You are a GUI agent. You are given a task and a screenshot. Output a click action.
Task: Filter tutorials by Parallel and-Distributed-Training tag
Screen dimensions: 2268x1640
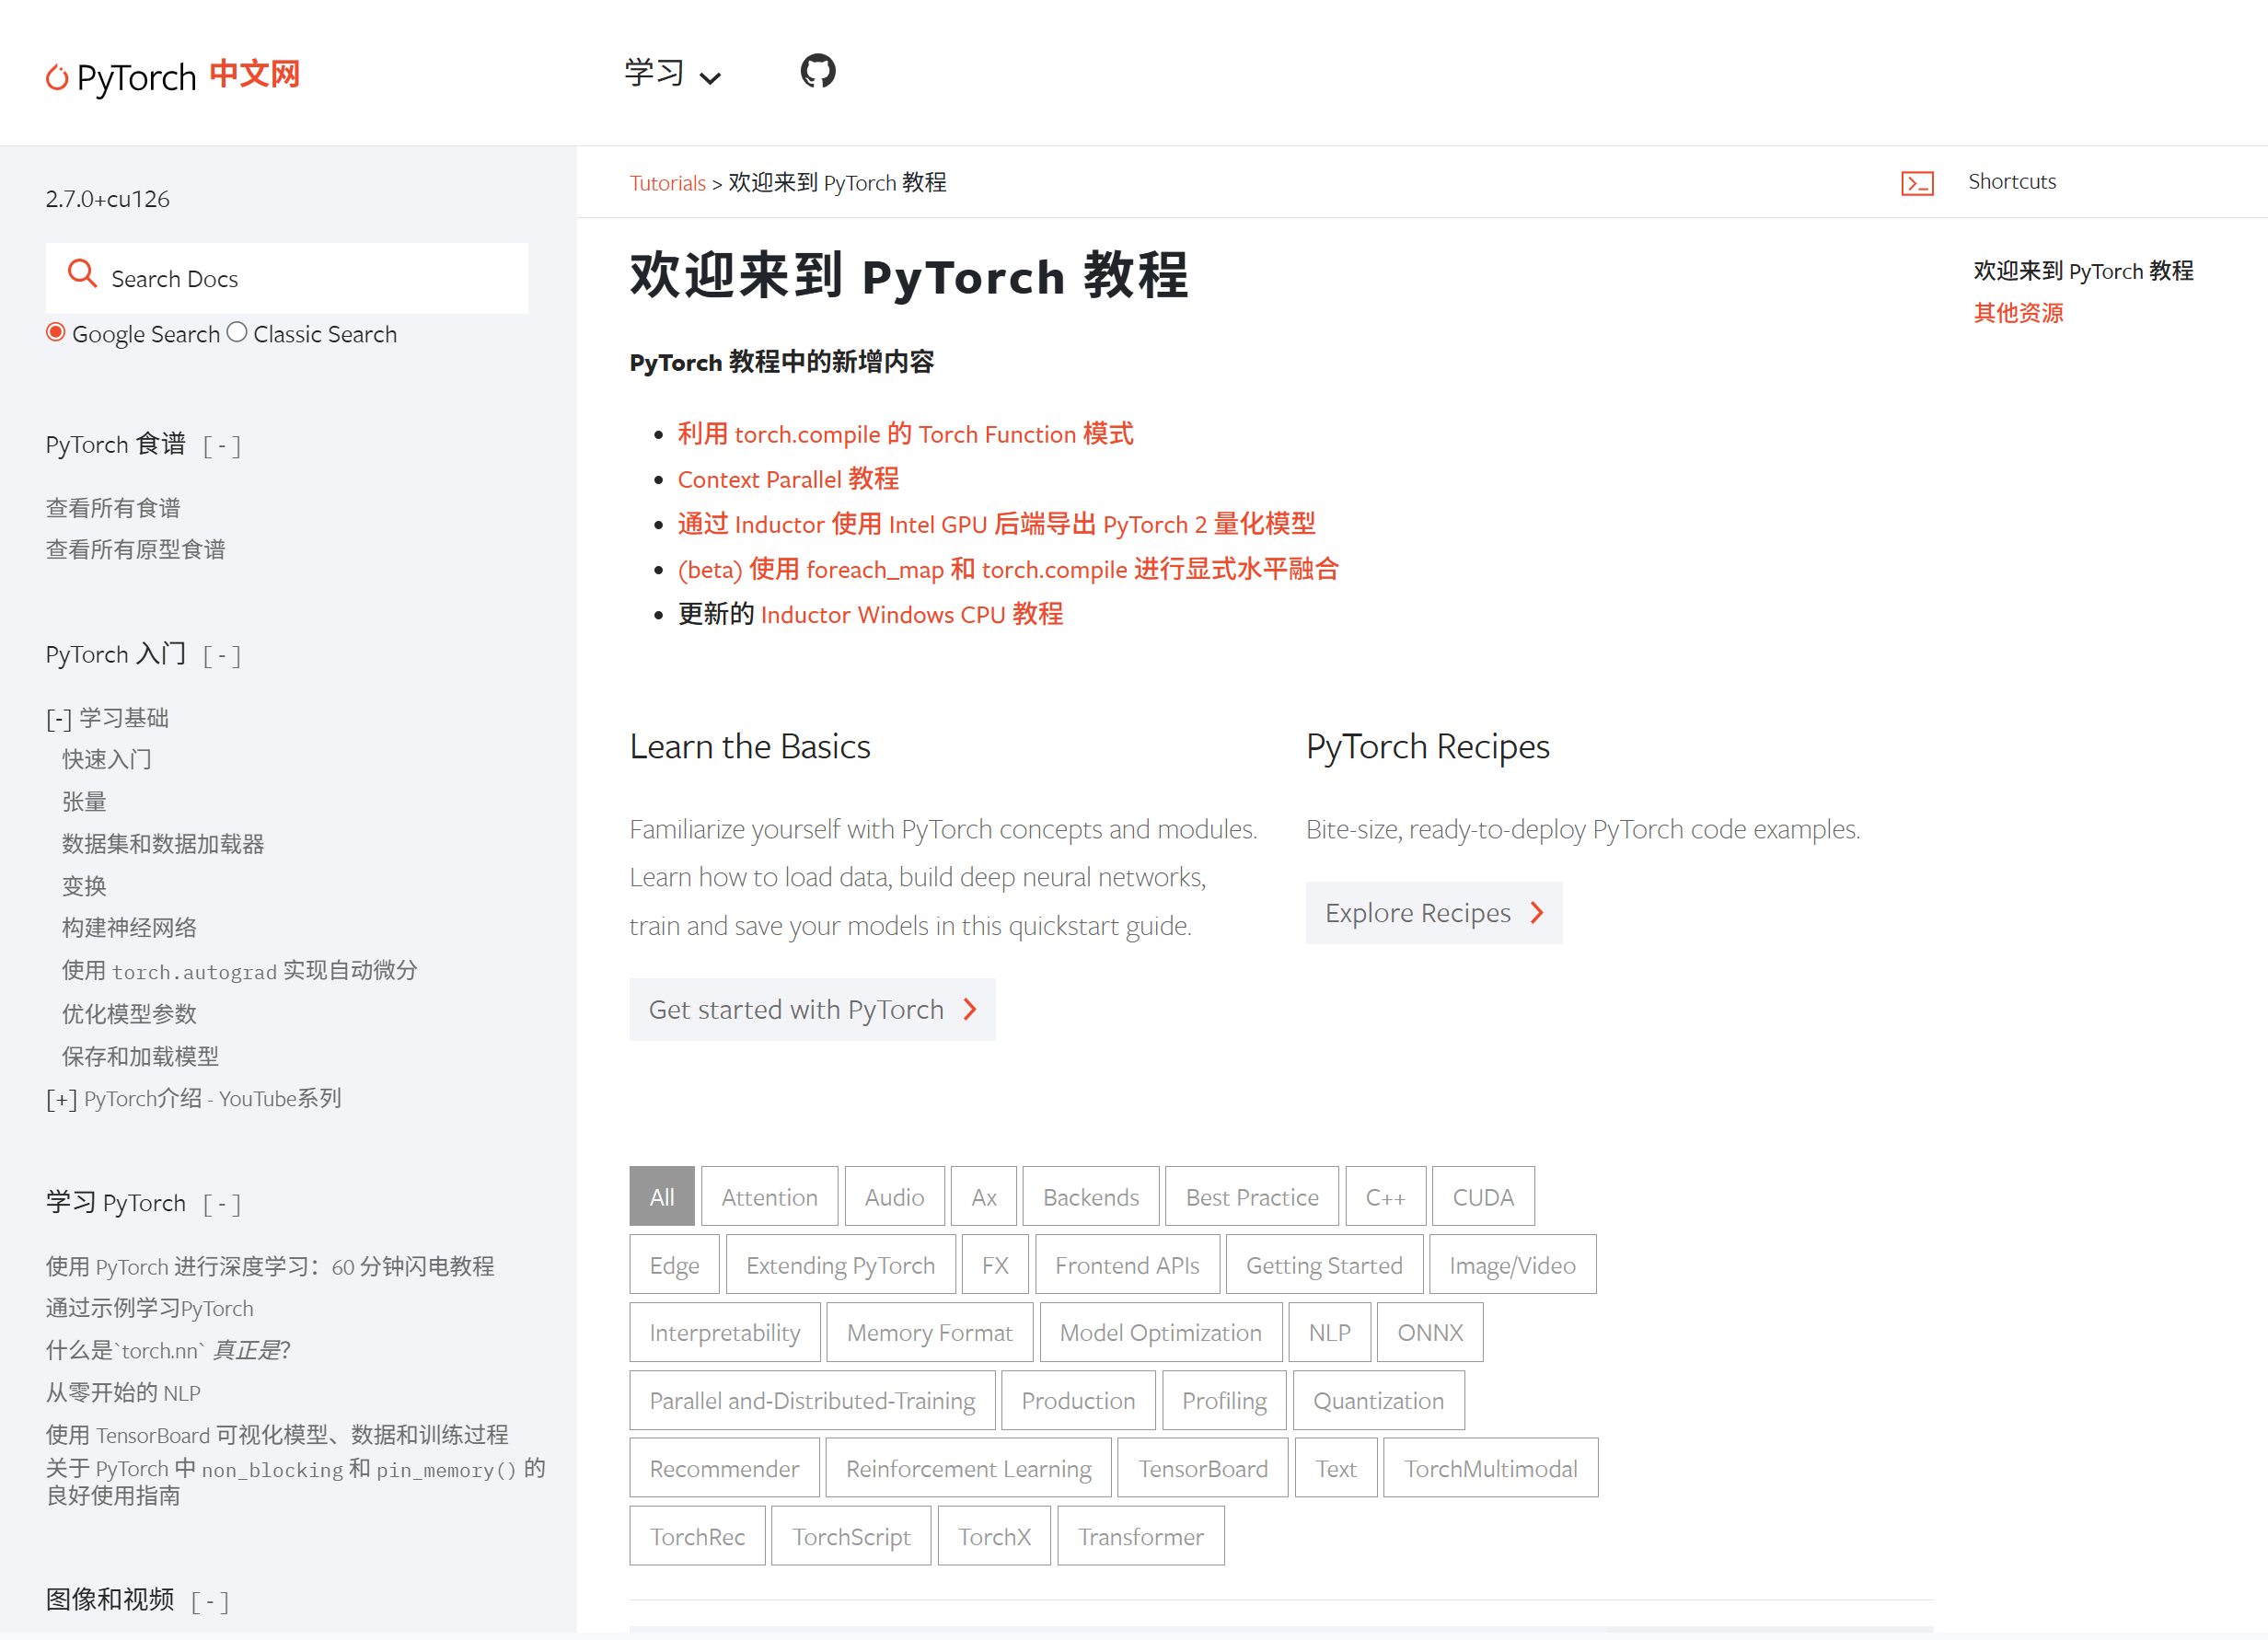[x=812, y=1401]
